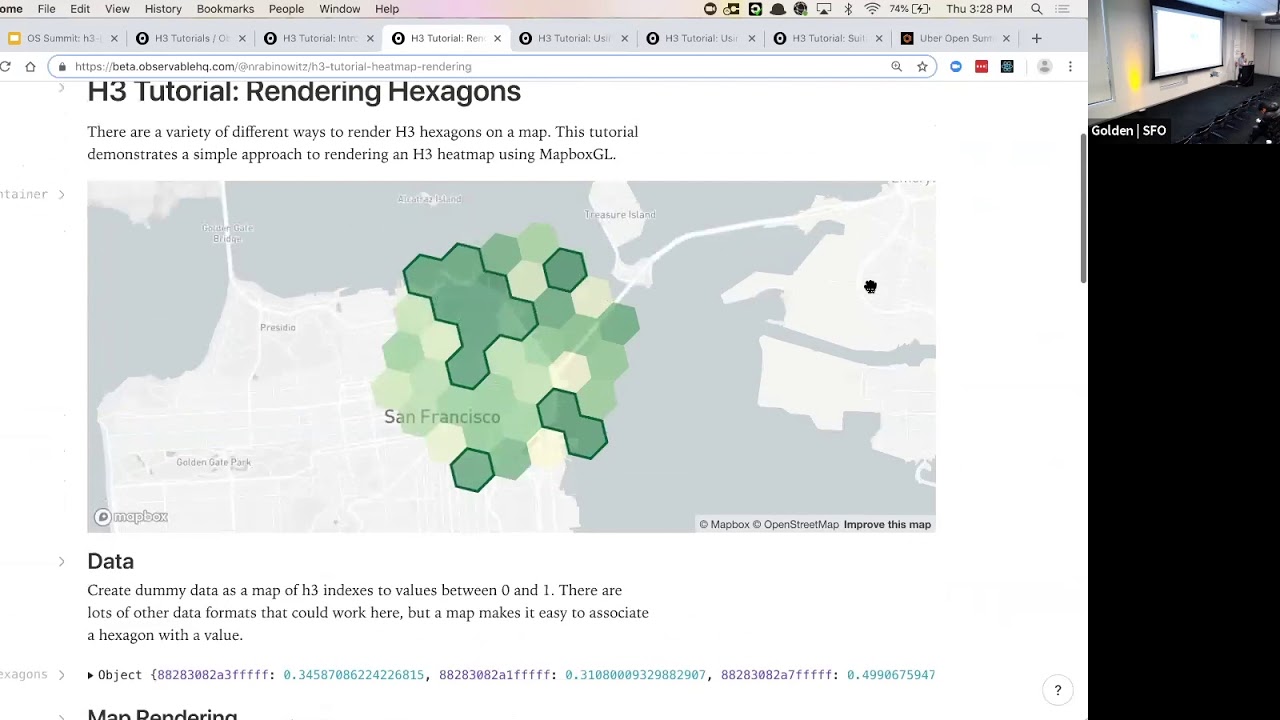Viewport: 1280px width, 720px height.
Task: Open the Zoom blue camera extension
Action: 956,66
